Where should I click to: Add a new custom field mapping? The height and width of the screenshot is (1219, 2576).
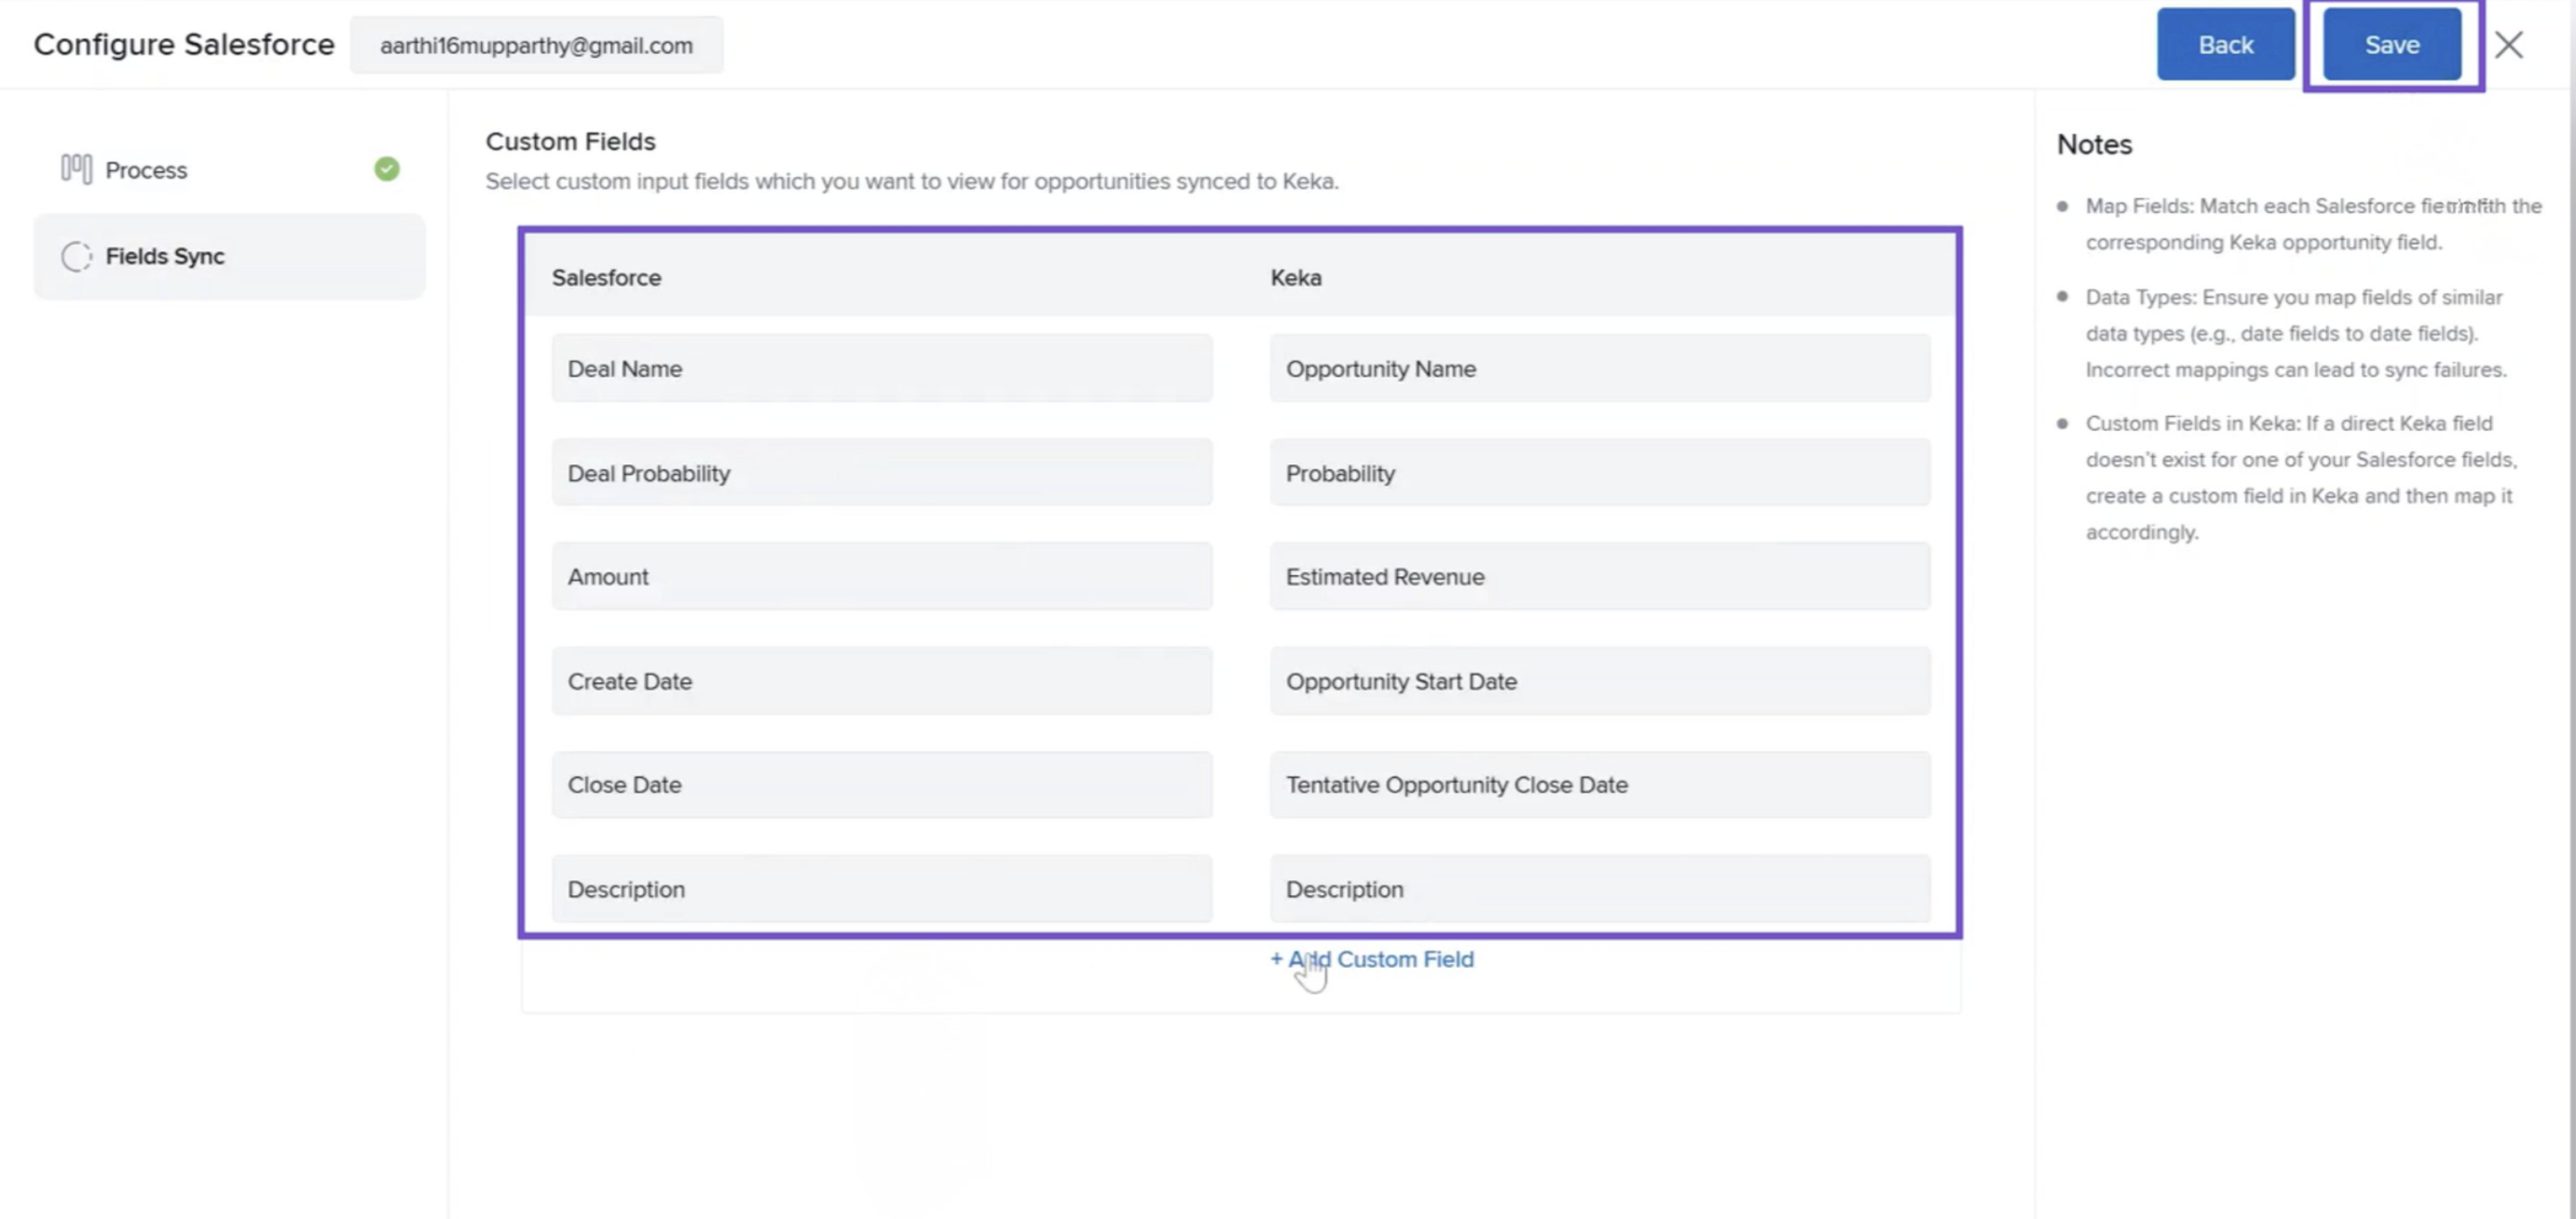[1372, 959]
